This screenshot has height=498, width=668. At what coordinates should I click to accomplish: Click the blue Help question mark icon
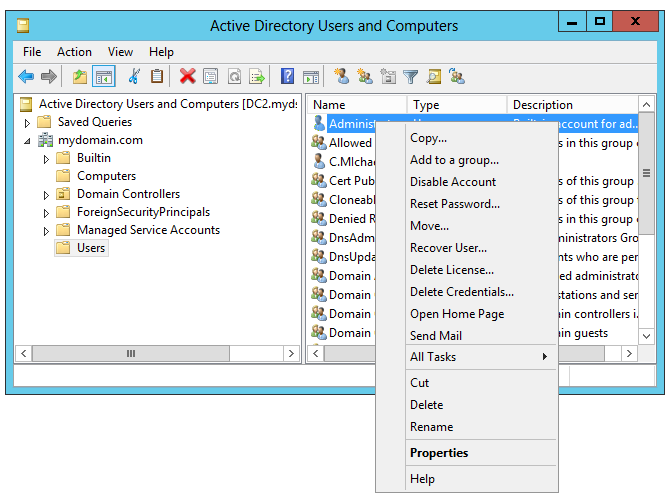click(287, 76)
